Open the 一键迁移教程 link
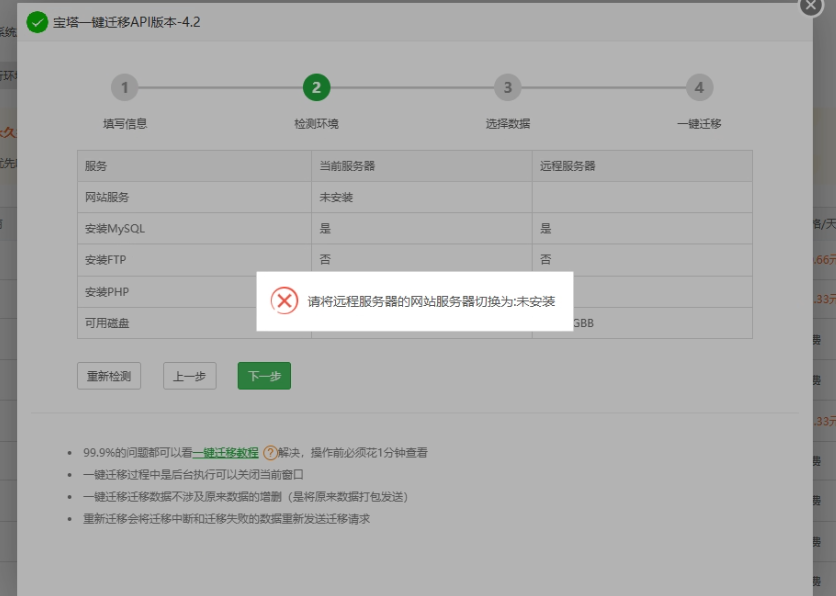Image resolution: width=836 pixels, height=596 pixels. tap(226, 453)
